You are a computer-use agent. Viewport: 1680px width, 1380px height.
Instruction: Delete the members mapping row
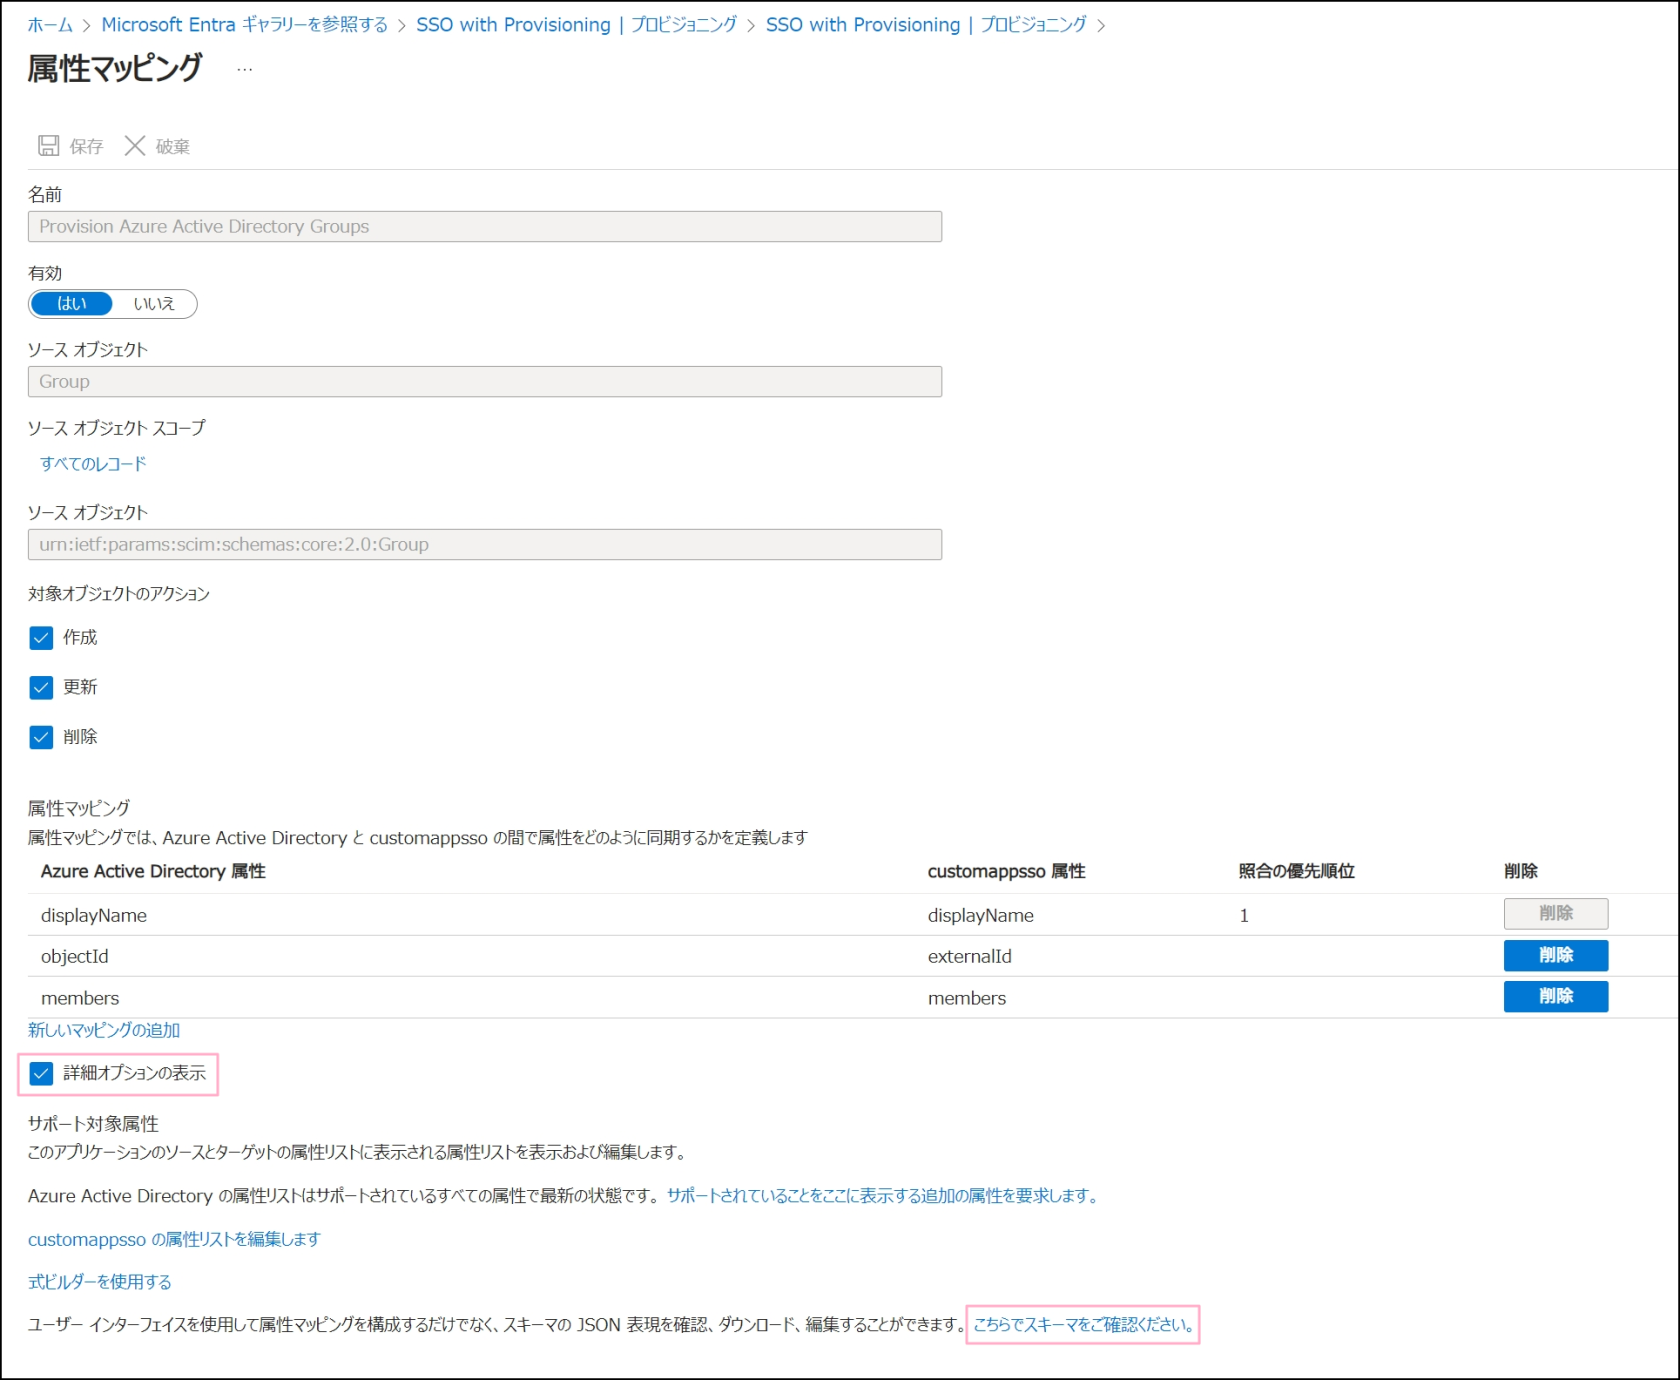(x=1555, y=996)
